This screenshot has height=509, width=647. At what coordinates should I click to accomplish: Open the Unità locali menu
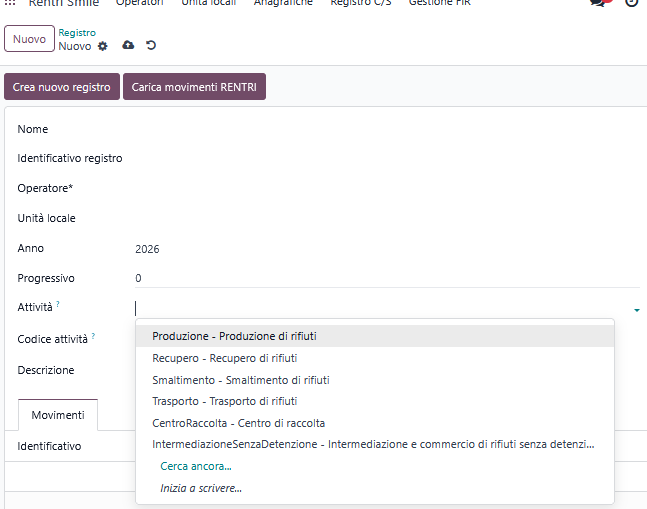tap(209, 2)
